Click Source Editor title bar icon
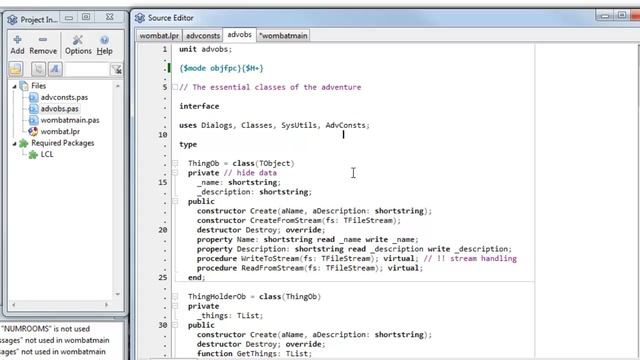The image size is (640, 360). tap(140, 18)
